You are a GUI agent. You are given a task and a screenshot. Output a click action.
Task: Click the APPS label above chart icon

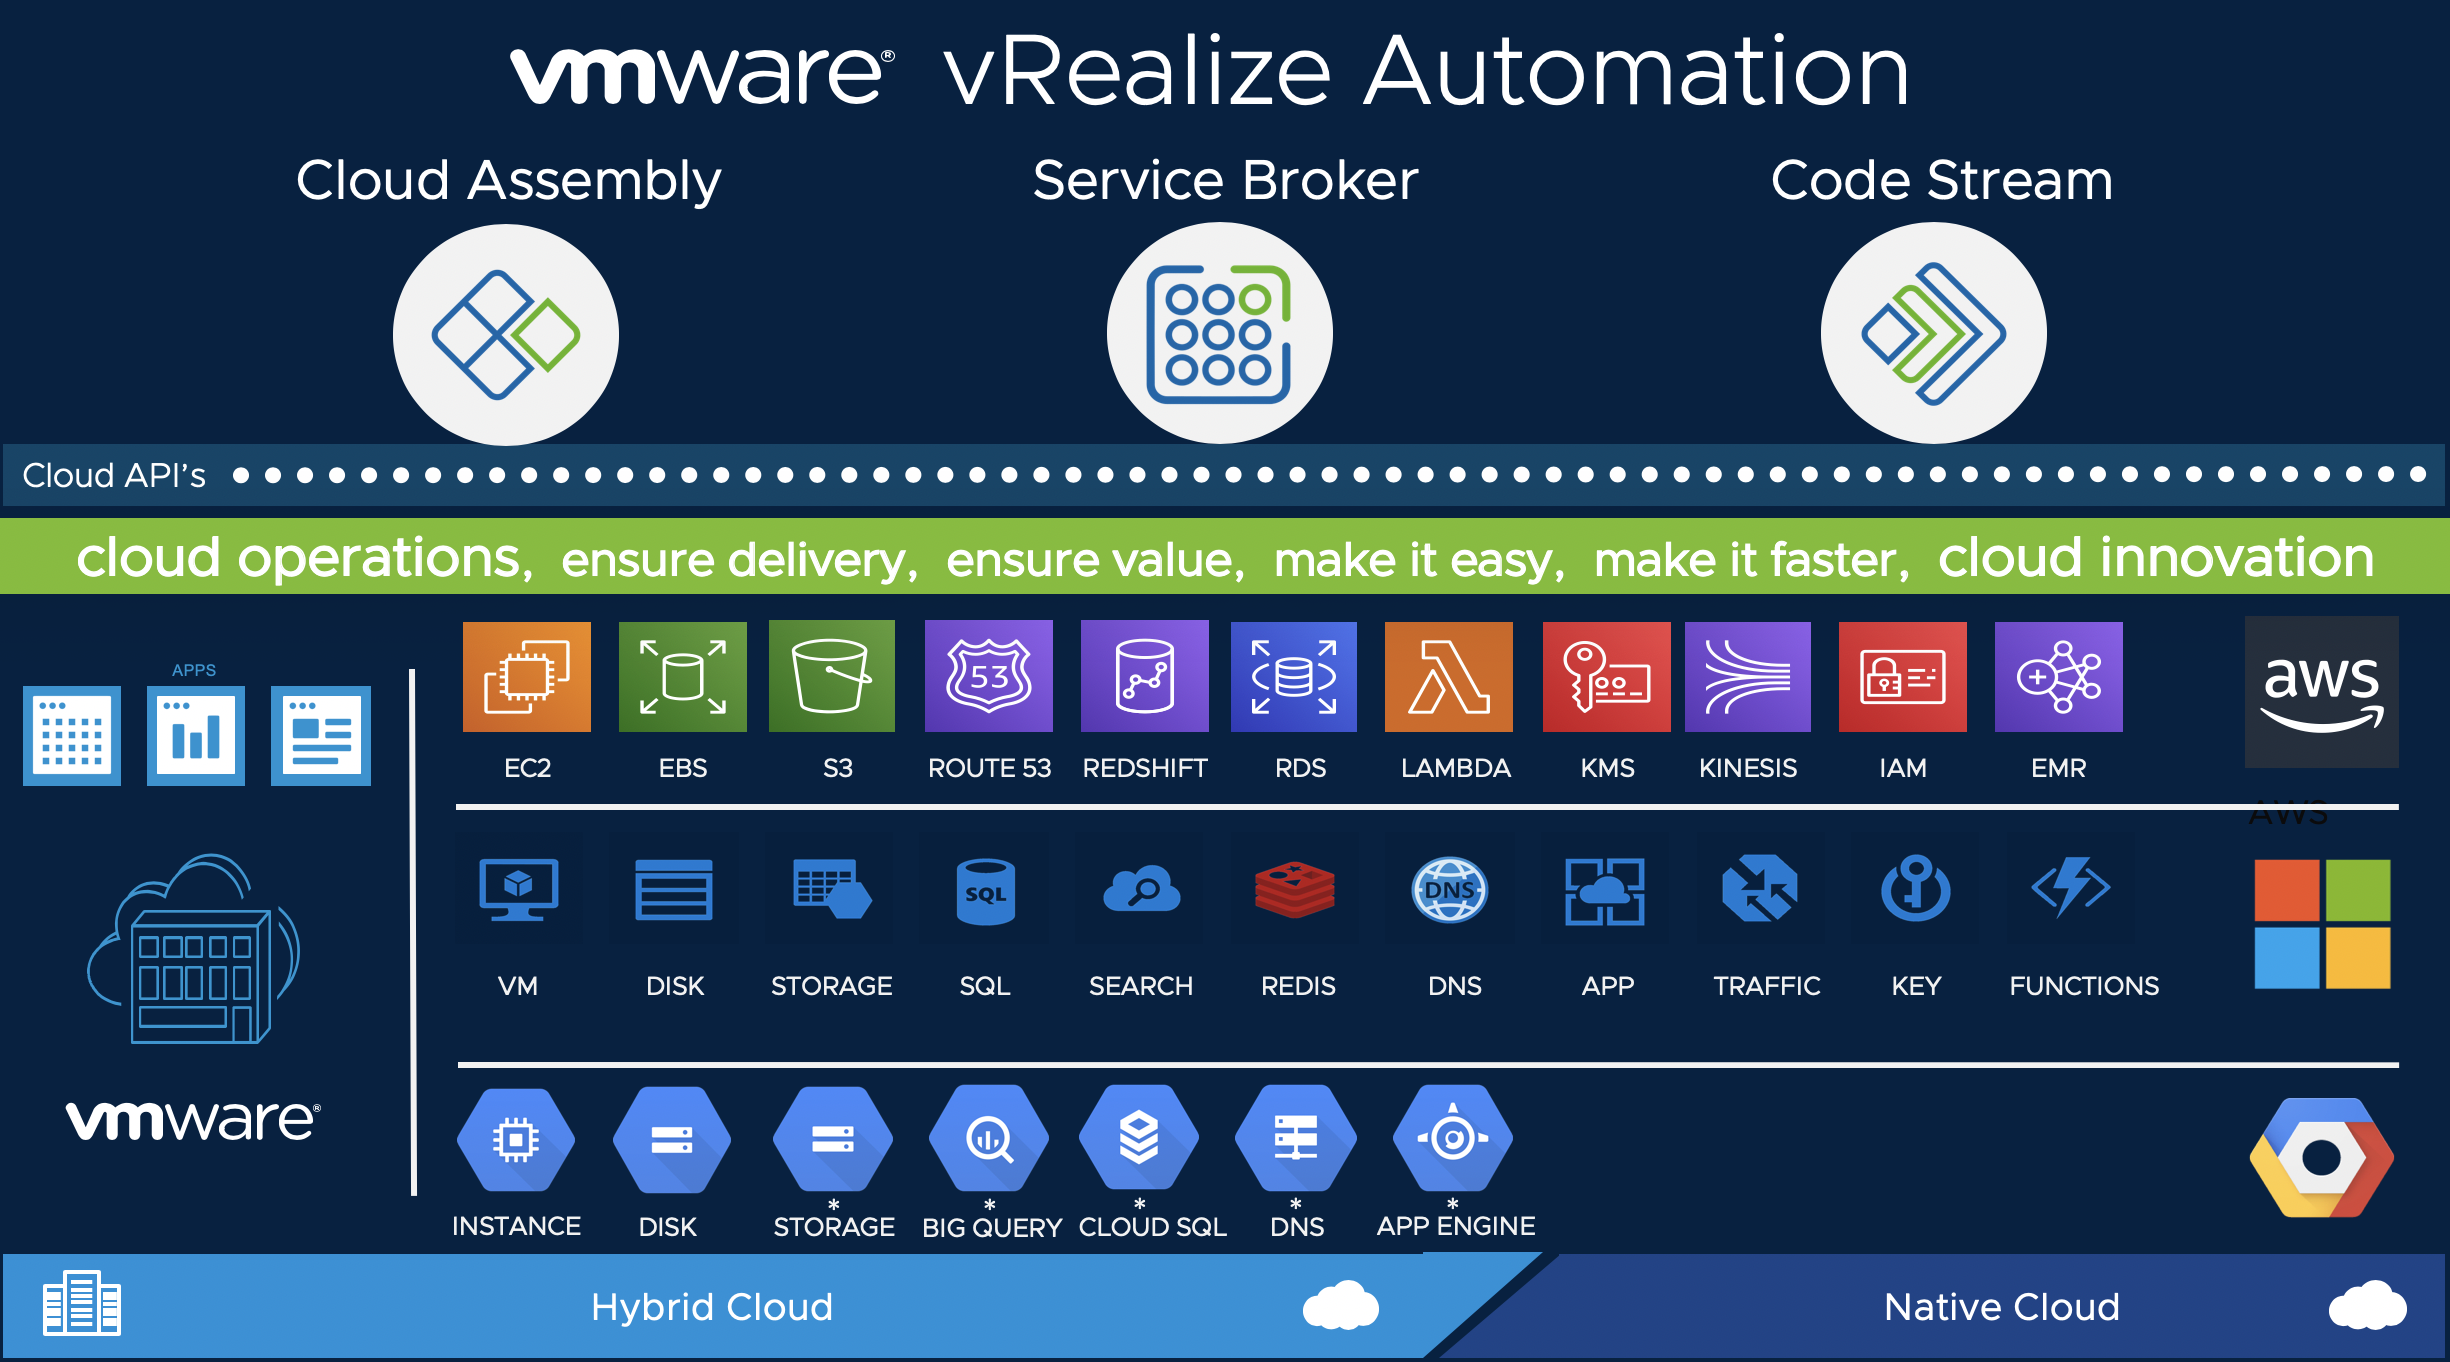point(194,670)
